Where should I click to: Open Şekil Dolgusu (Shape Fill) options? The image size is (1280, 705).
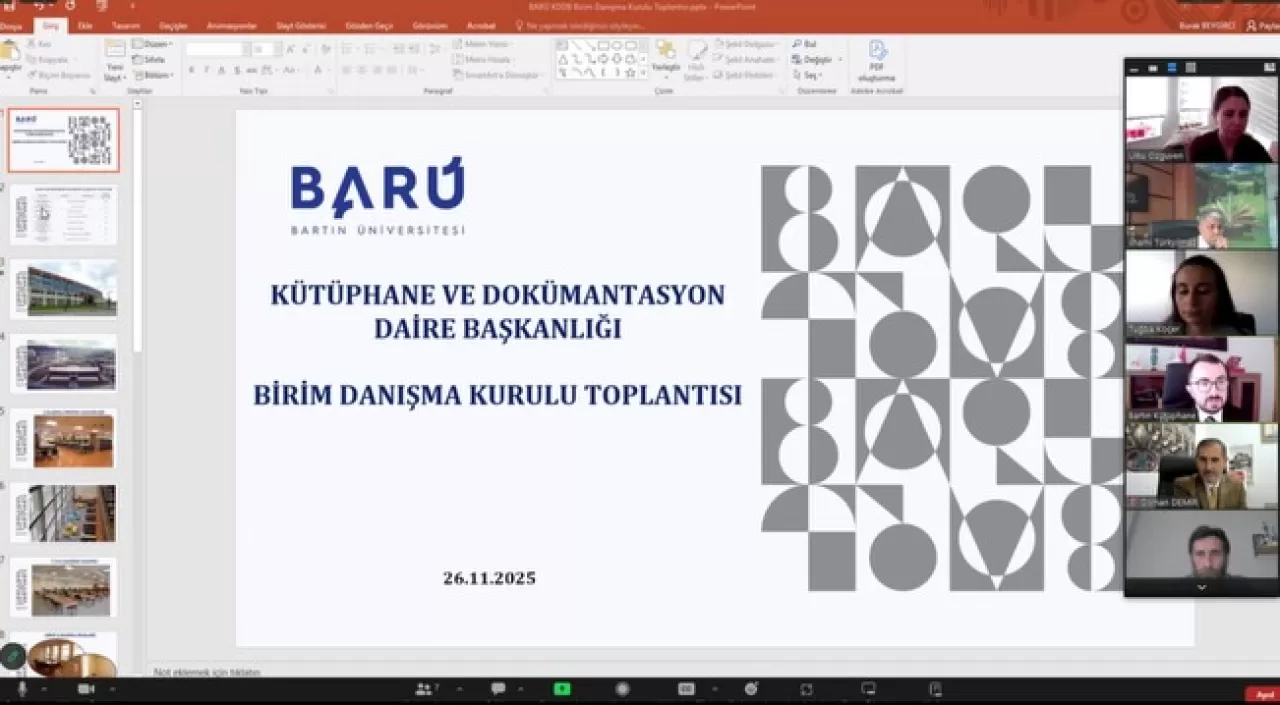746,43
